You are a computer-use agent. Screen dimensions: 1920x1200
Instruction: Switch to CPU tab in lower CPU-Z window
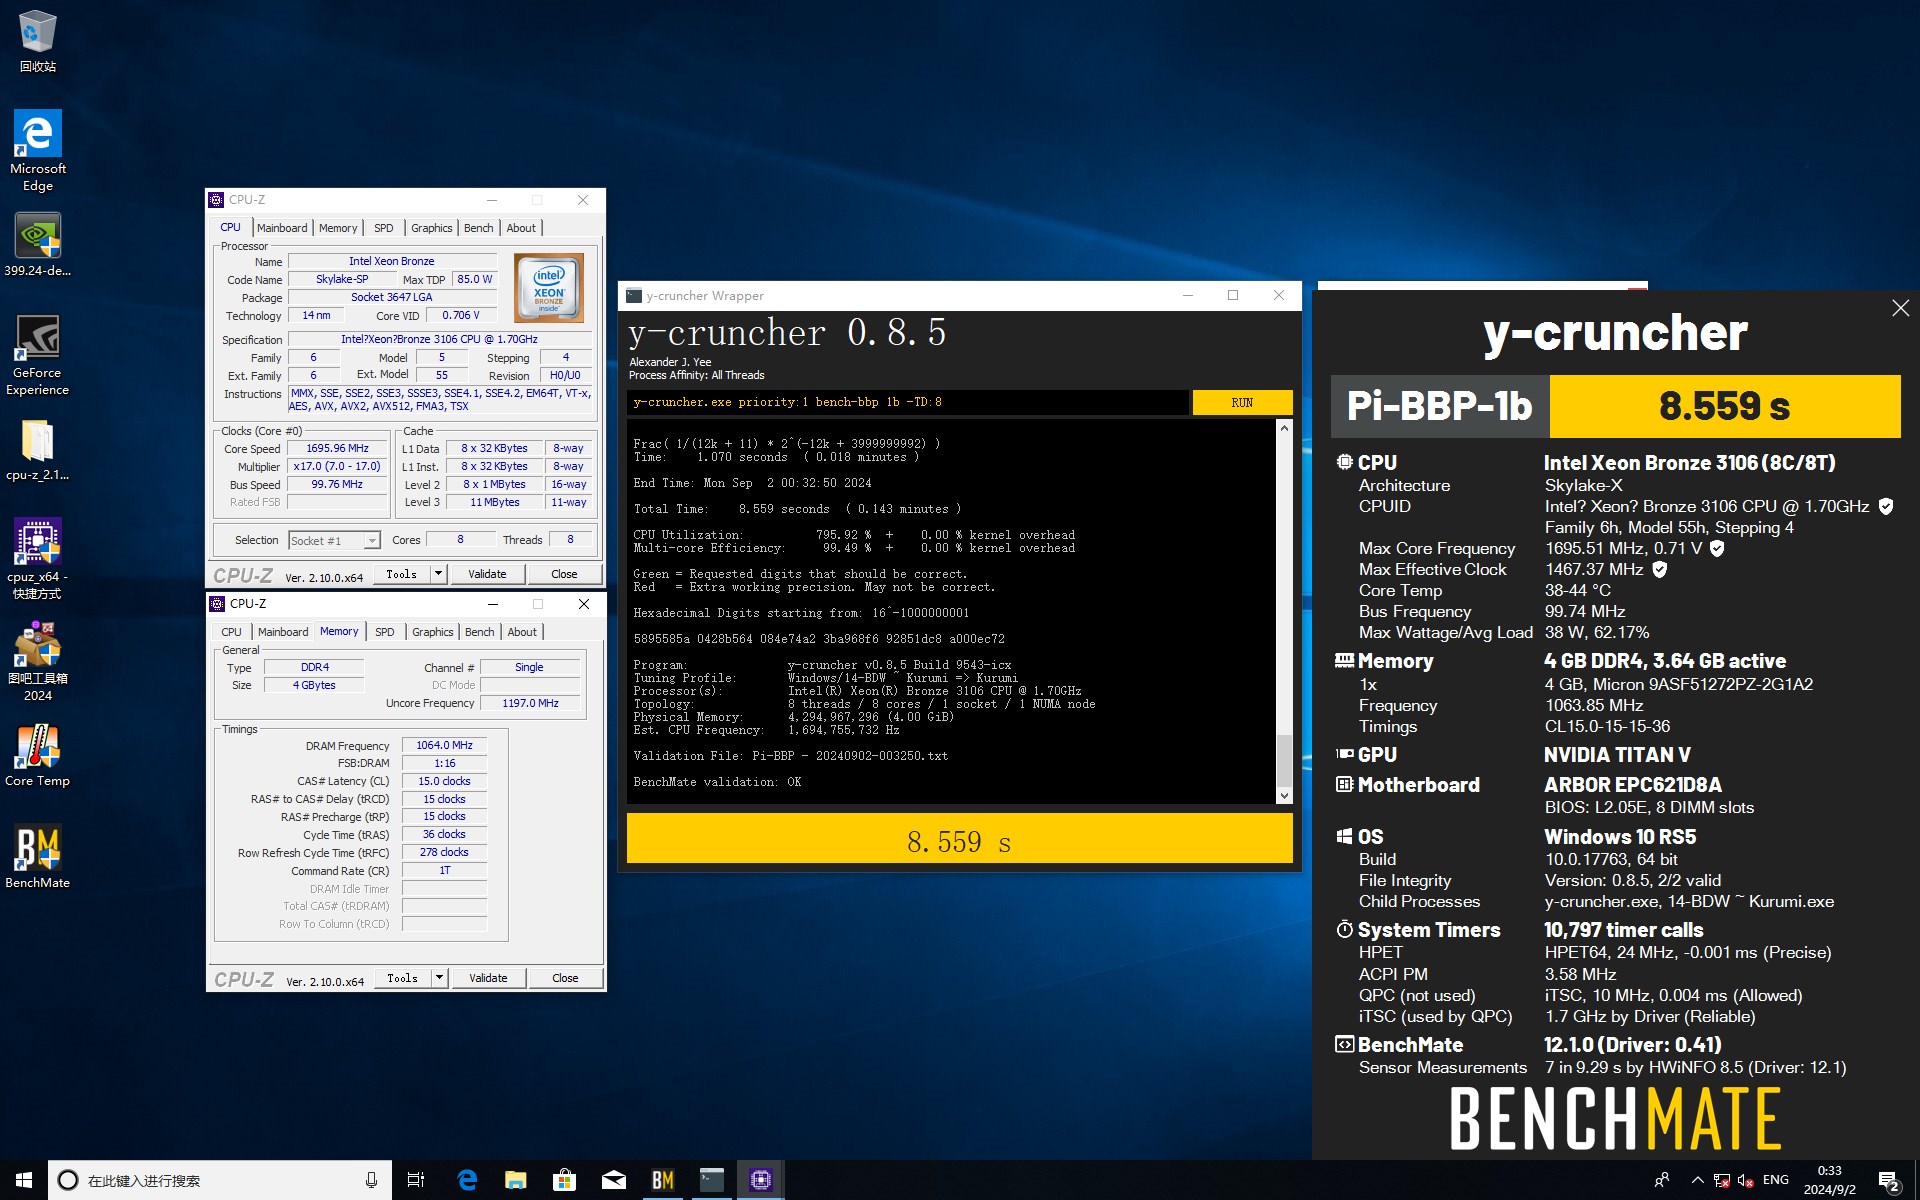pos(231,632)
